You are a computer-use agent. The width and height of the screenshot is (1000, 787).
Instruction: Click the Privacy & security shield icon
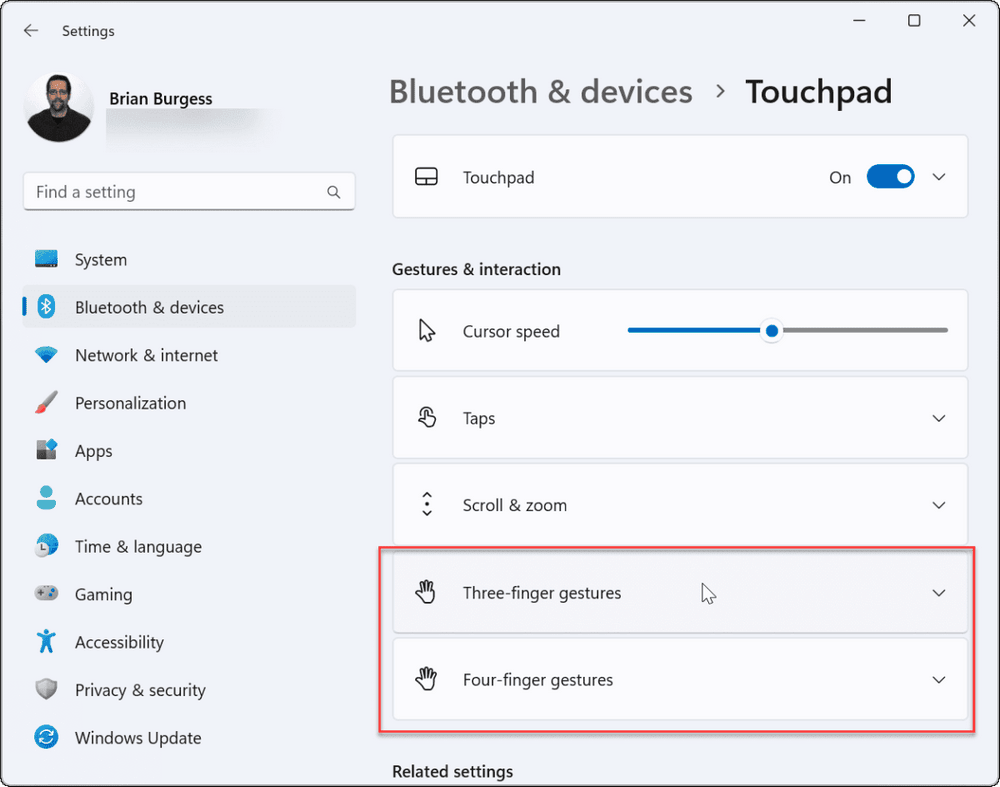[x=46, y=690]
